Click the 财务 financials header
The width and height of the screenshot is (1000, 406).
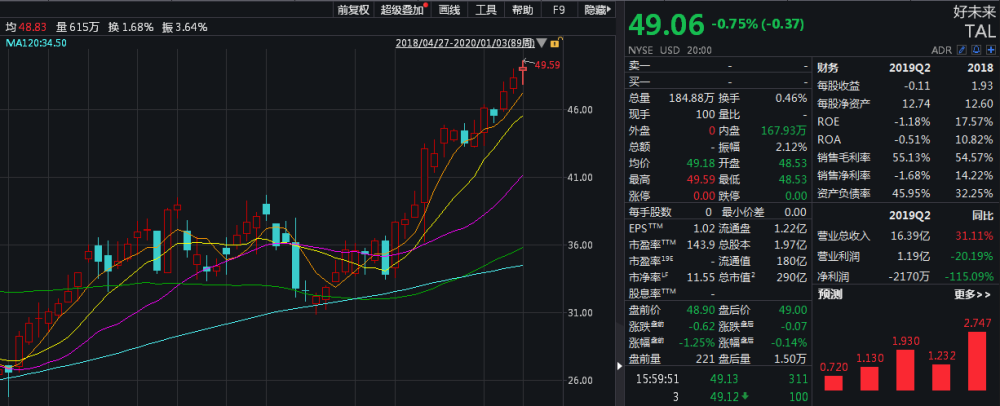click(x=828, y=68)
